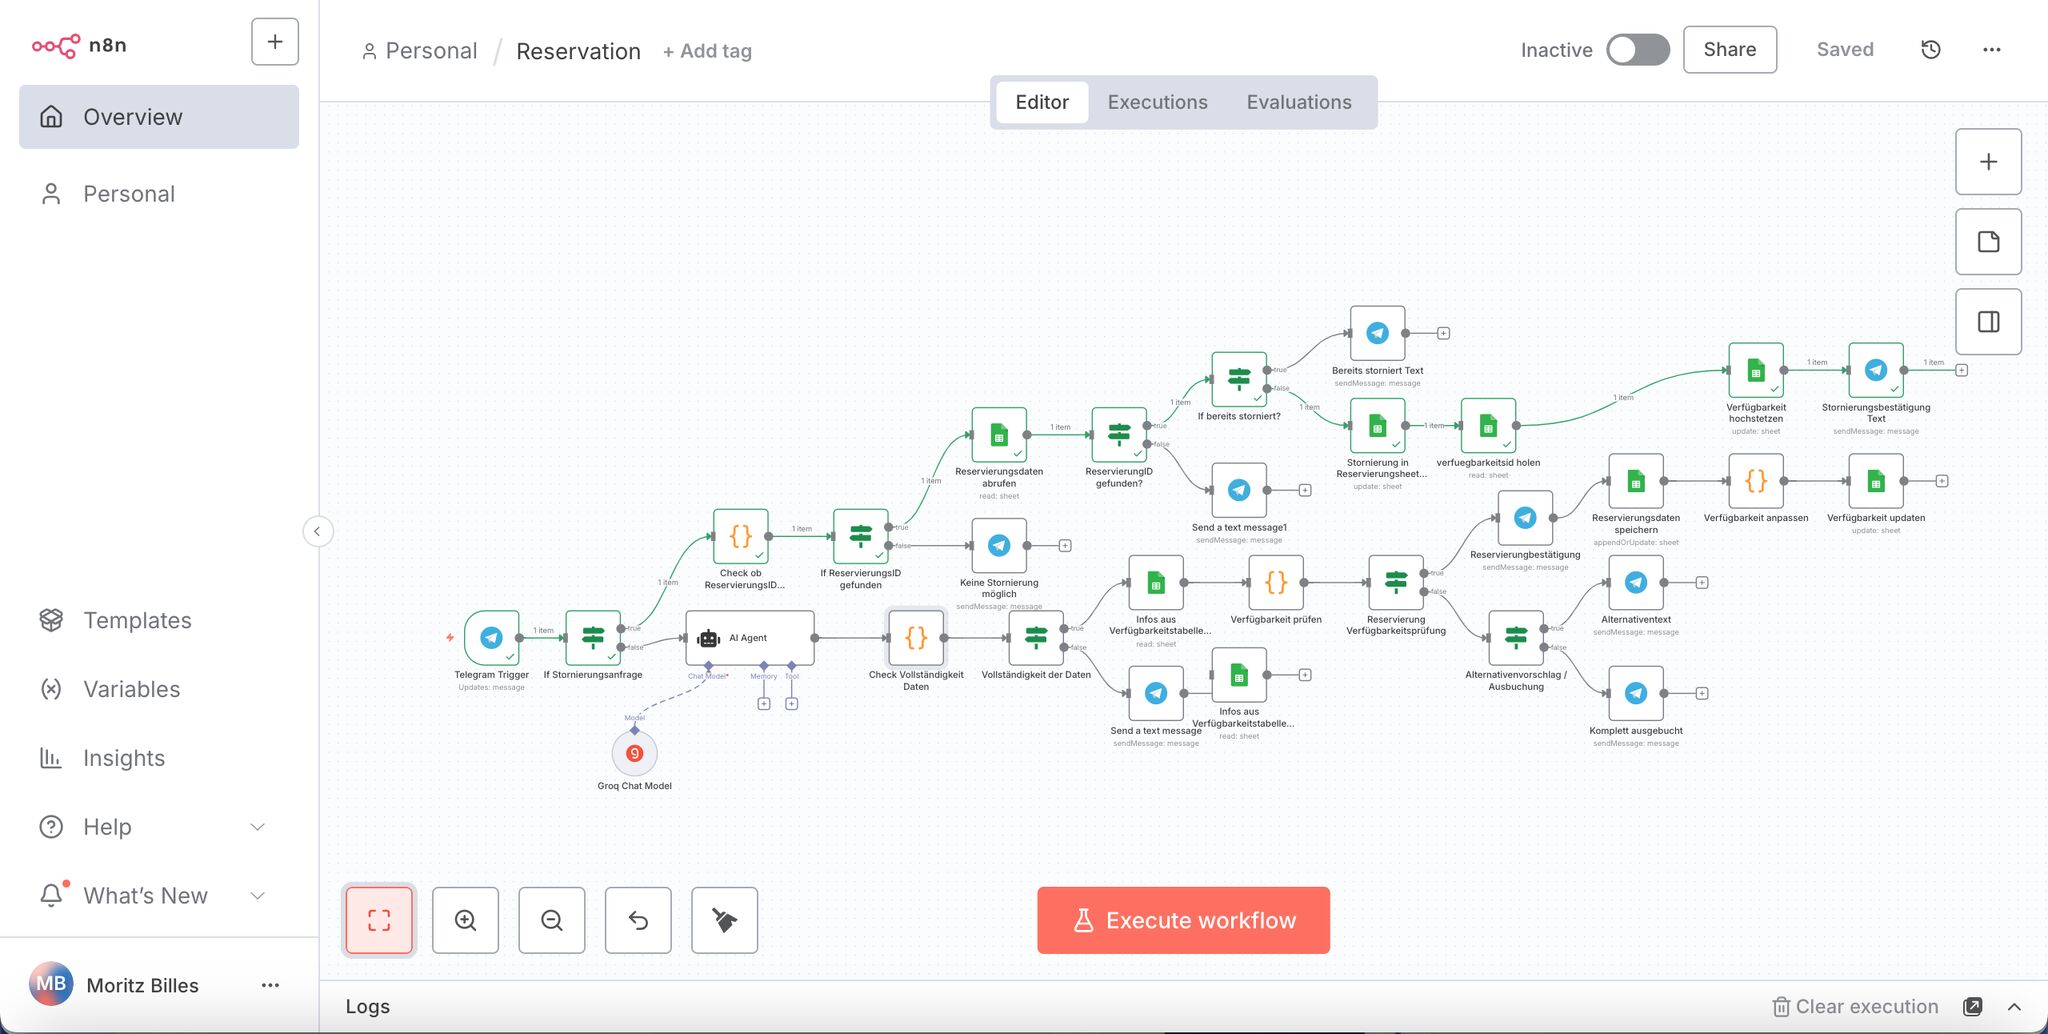Viewport: 2048px width, 1034px height.
Task: Zoom out of the workflow canvas
Action: 552,920
